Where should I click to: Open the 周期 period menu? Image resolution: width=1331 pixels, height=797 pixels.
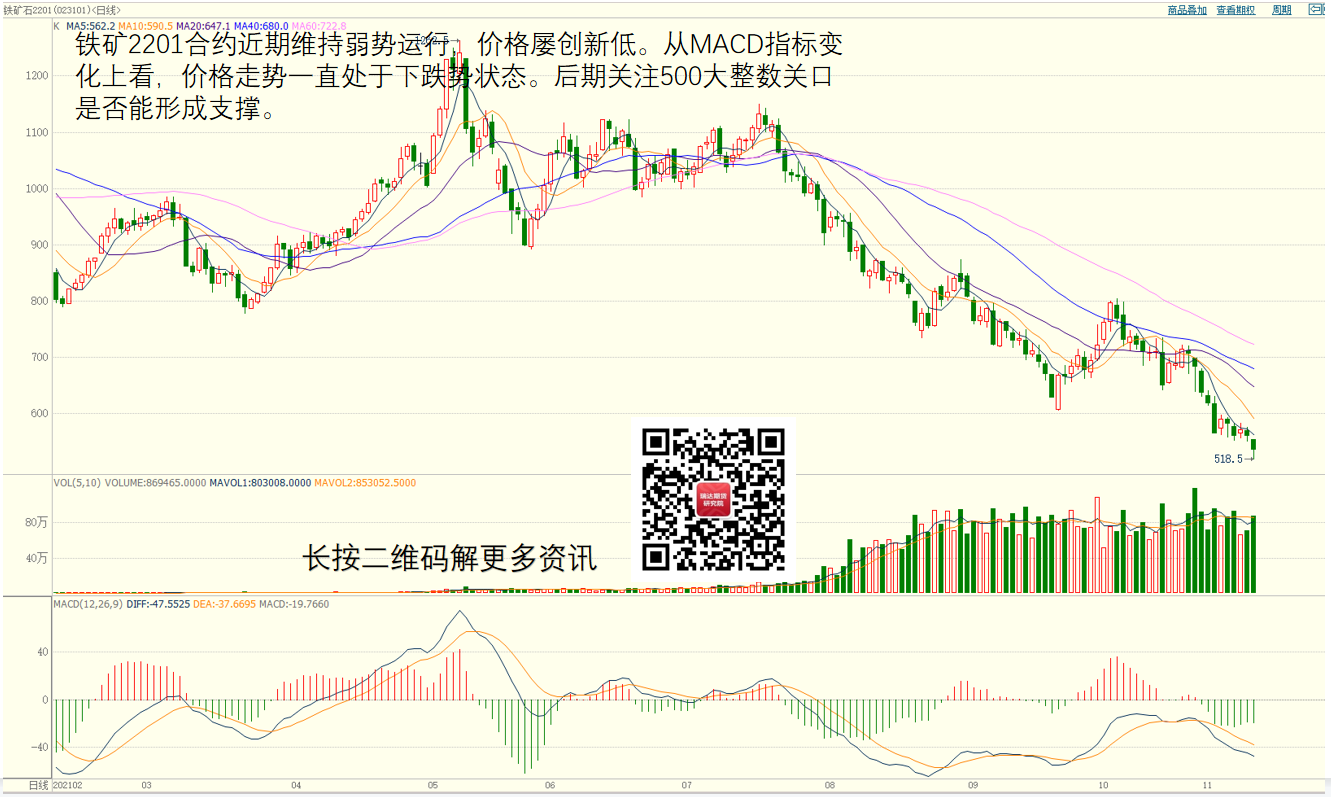click(x=1281, y=10)
